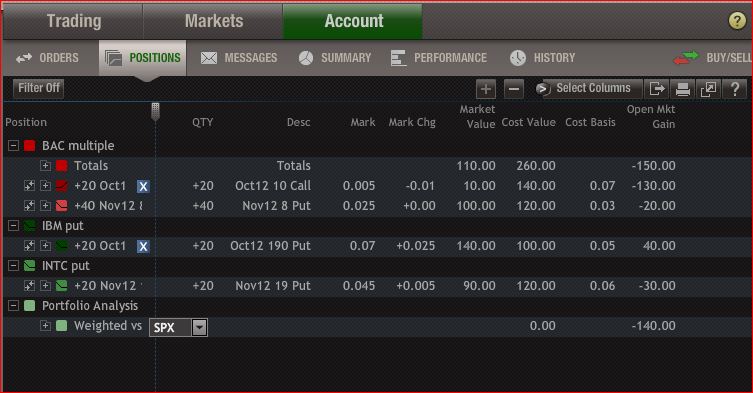The width and height of the screenshot is (753, 393).
Task: Click the Buy/Sell button
Action: [x=712, y=58]
